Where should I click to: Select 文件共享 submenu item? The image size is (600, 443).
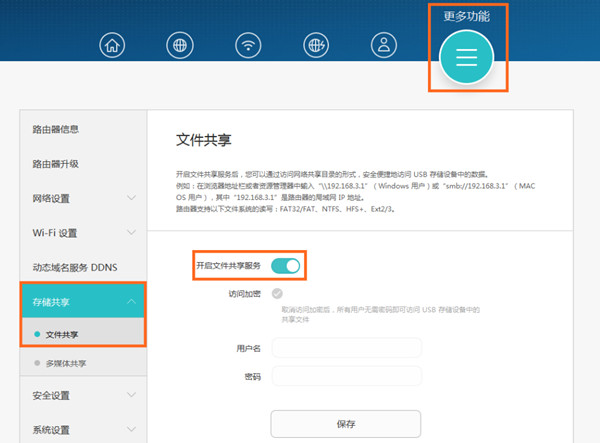(x=83, y=334)
